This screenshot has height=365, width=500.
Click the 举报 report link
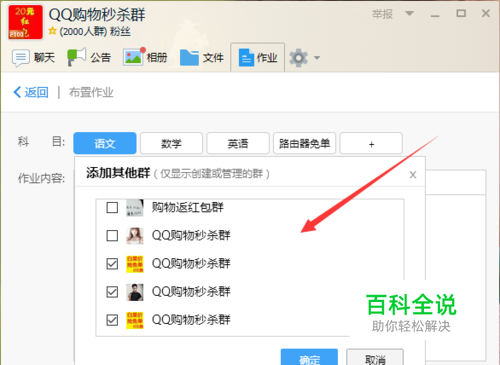click(x=382, y=14)
